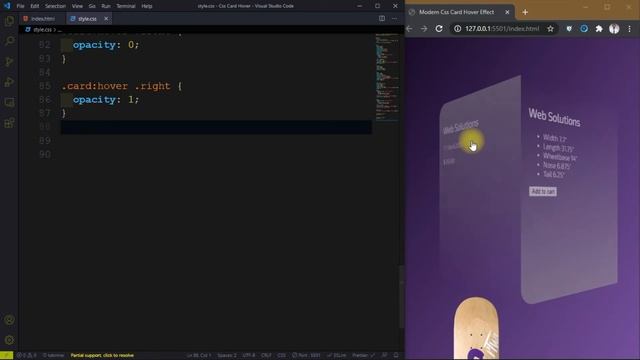Open the Edit menu
The image size is (640, 360).
(x=35, y=6)
